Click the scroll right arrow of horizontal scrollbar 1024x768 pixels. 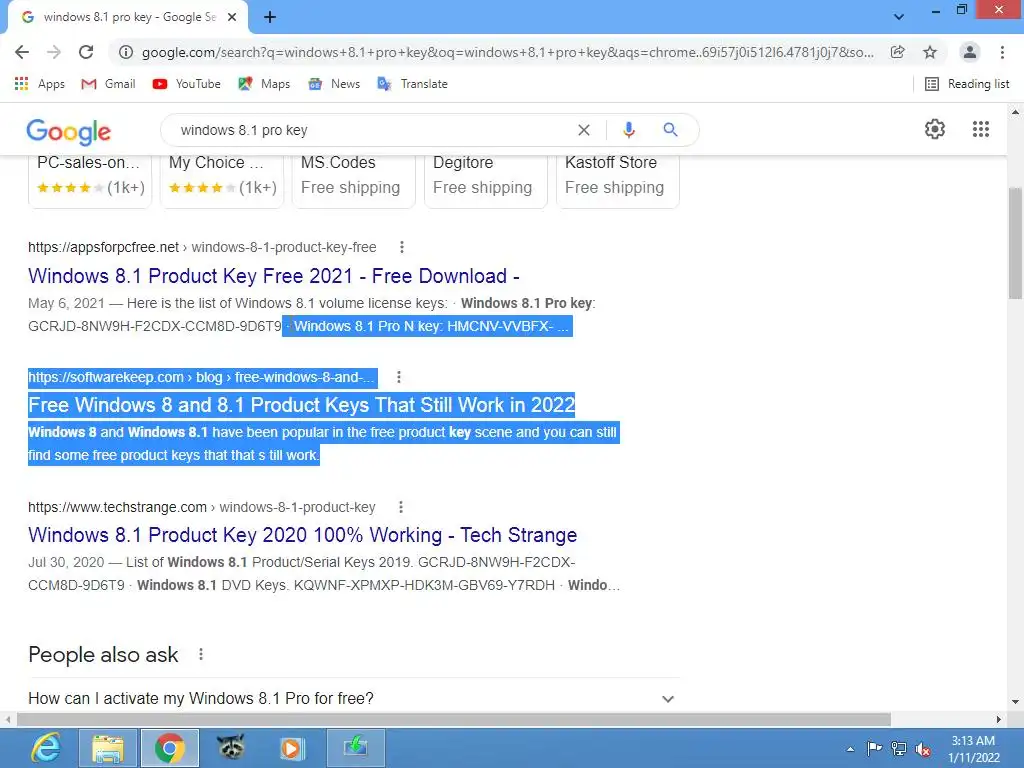click(999, 719)
